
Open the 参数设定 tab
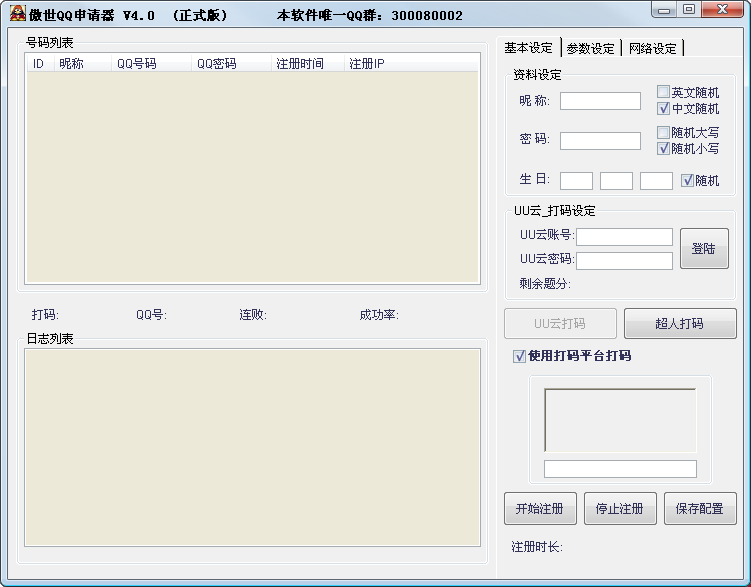pos(590,48)
